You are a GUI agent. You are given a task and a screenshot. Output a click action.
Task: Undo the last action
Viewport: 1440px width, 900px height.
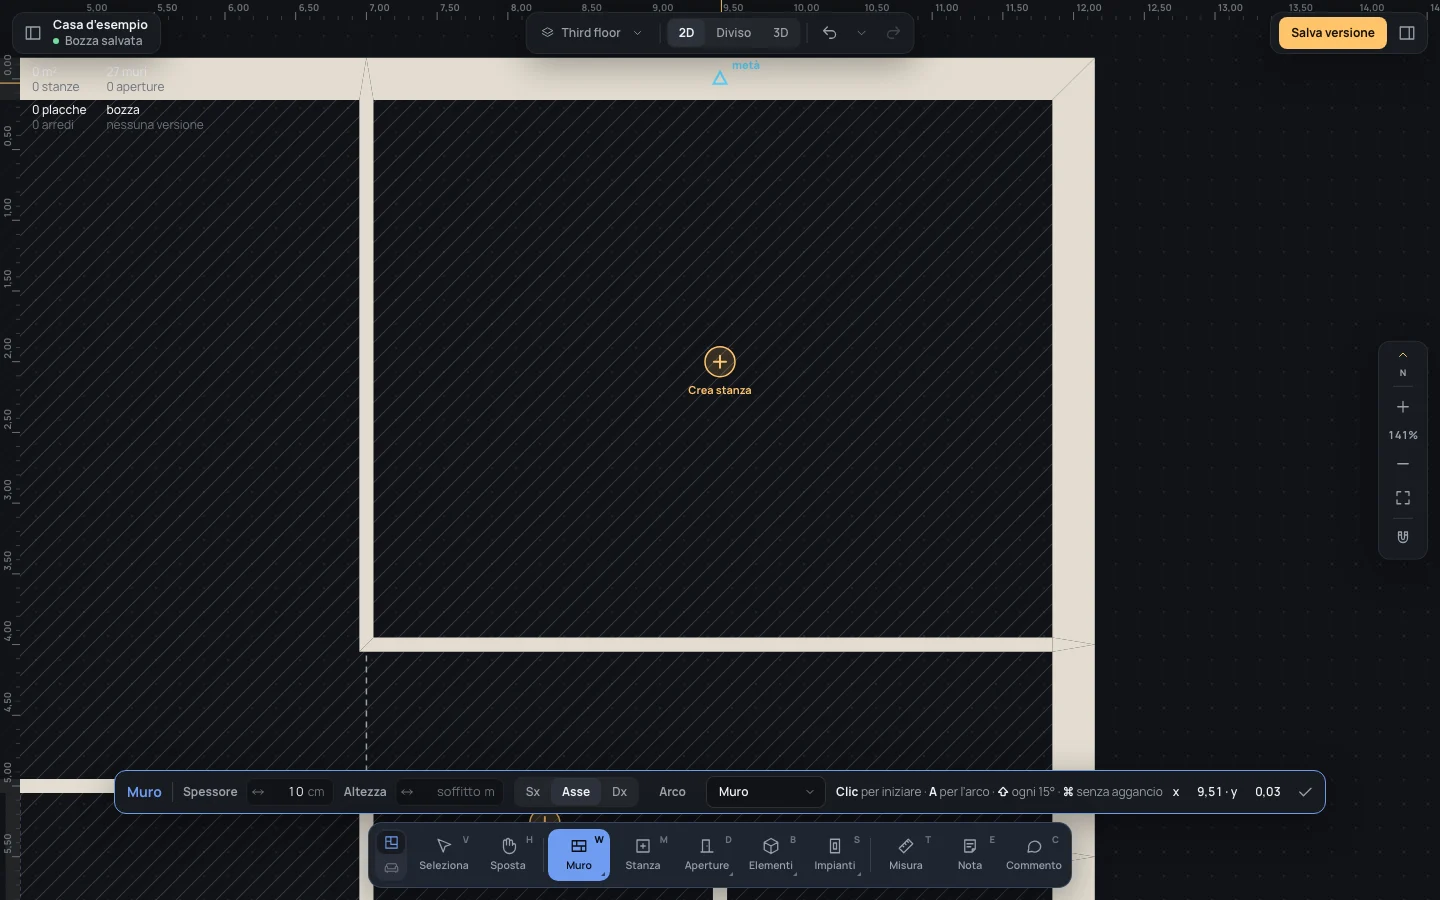point(829,33)
